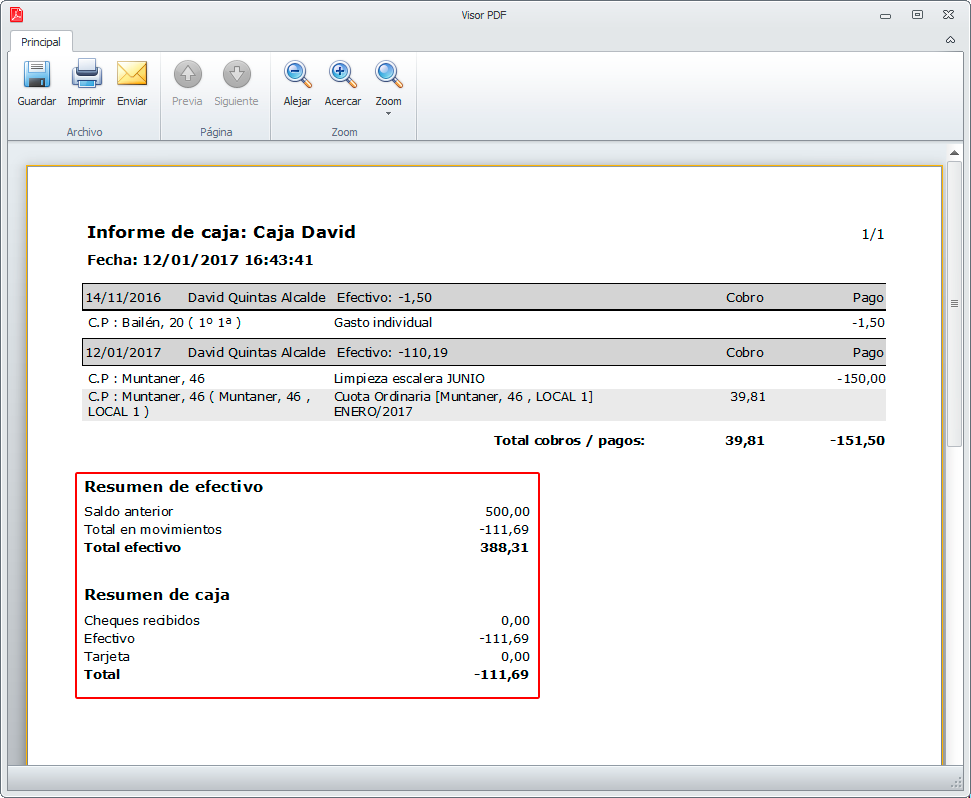Click the window resize grip corner
Viewport: 971px width, 798px height.
[x=954, y=781]
